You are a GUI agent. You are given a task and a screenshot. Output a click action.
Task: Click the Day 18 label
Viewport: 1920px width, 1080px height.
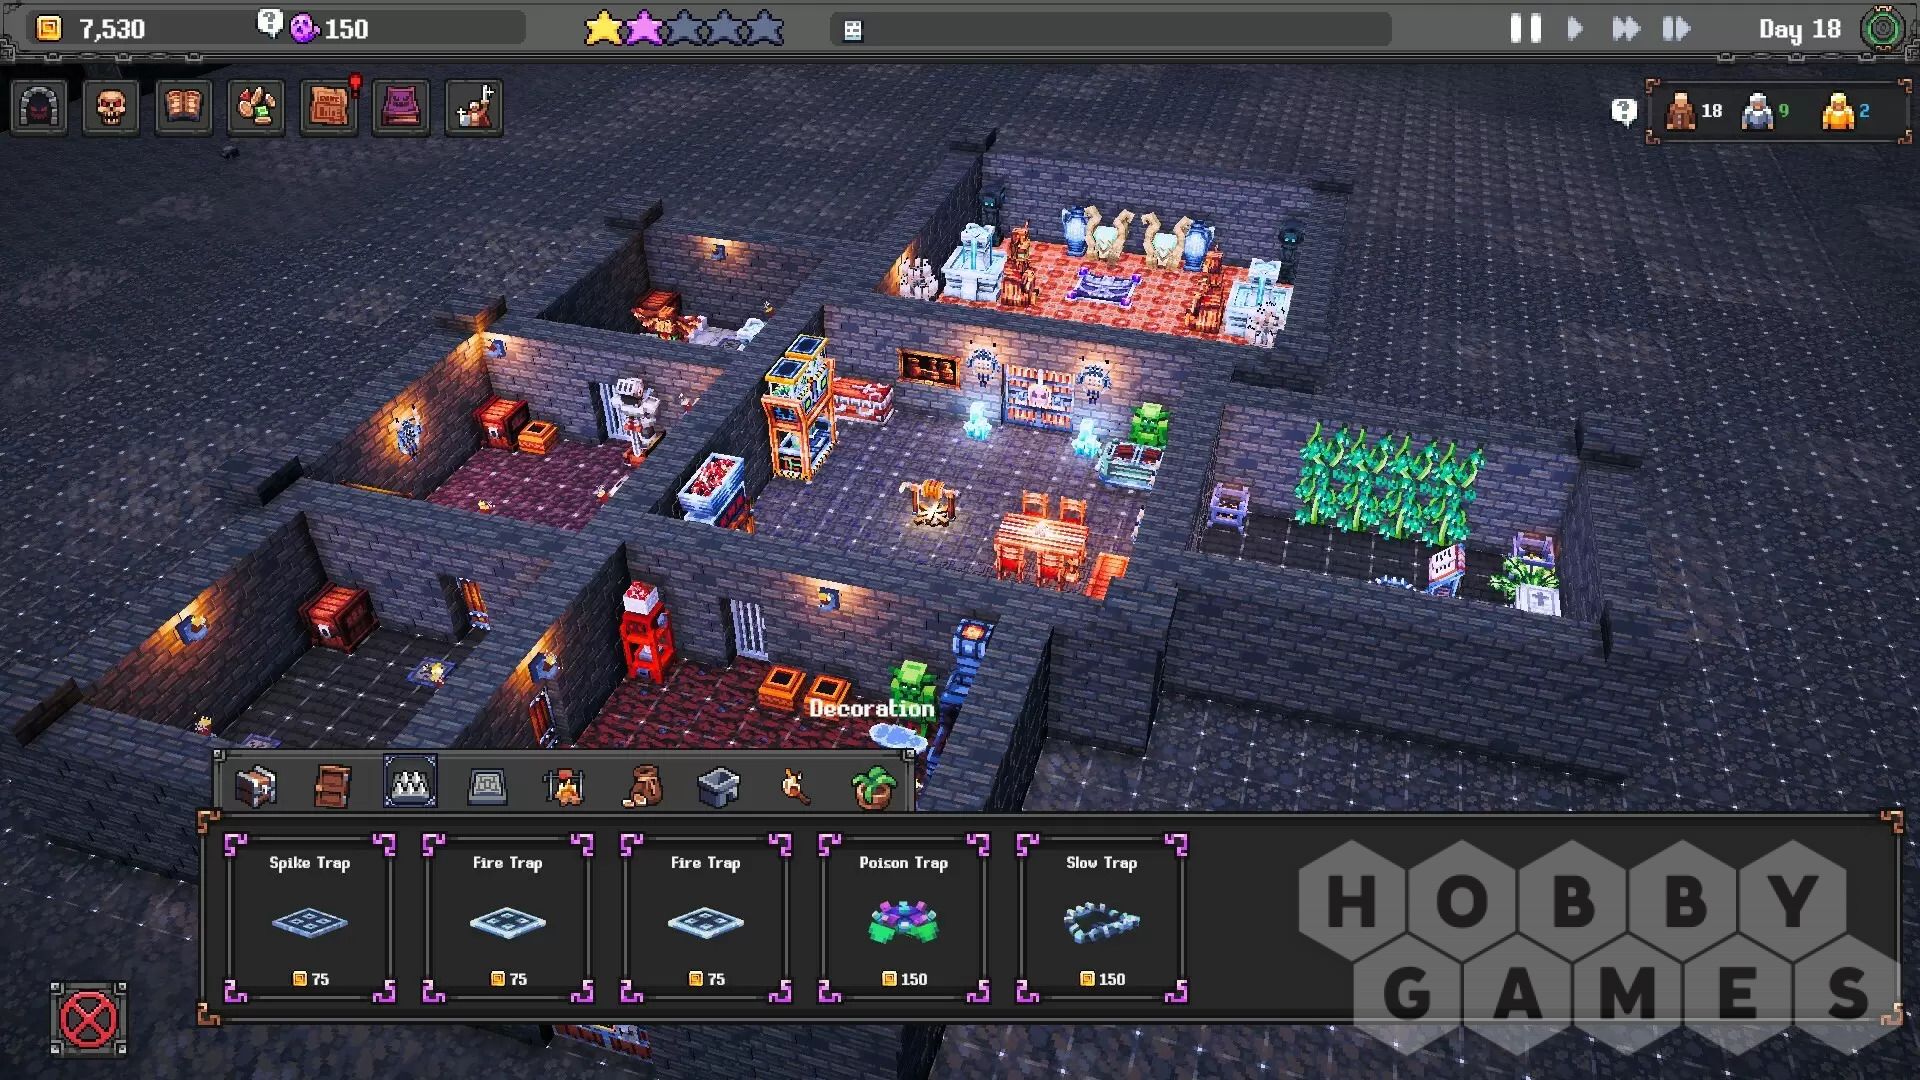(x=1799, y=29)
